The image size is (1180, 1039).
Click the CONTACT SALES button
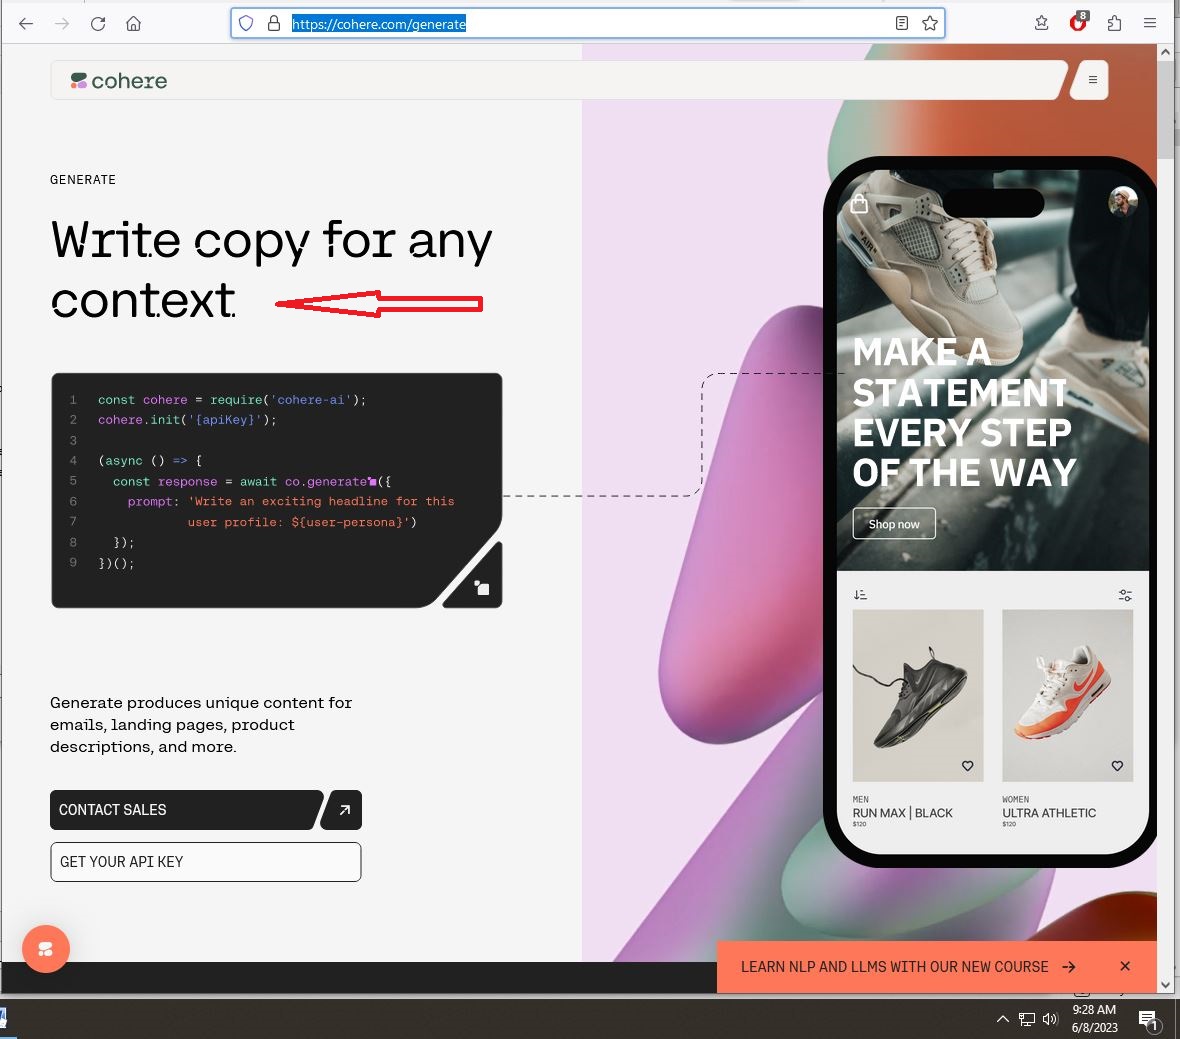[186, 810]
